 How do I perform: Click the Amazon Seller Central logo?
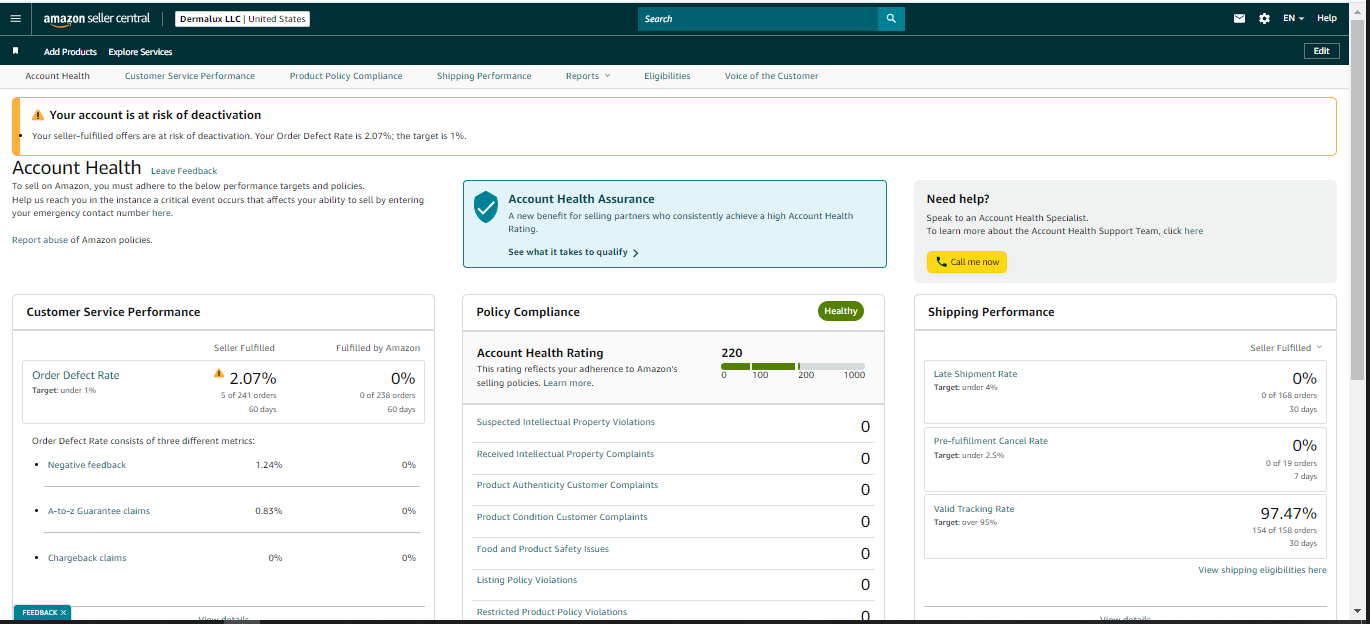(97, 19)
